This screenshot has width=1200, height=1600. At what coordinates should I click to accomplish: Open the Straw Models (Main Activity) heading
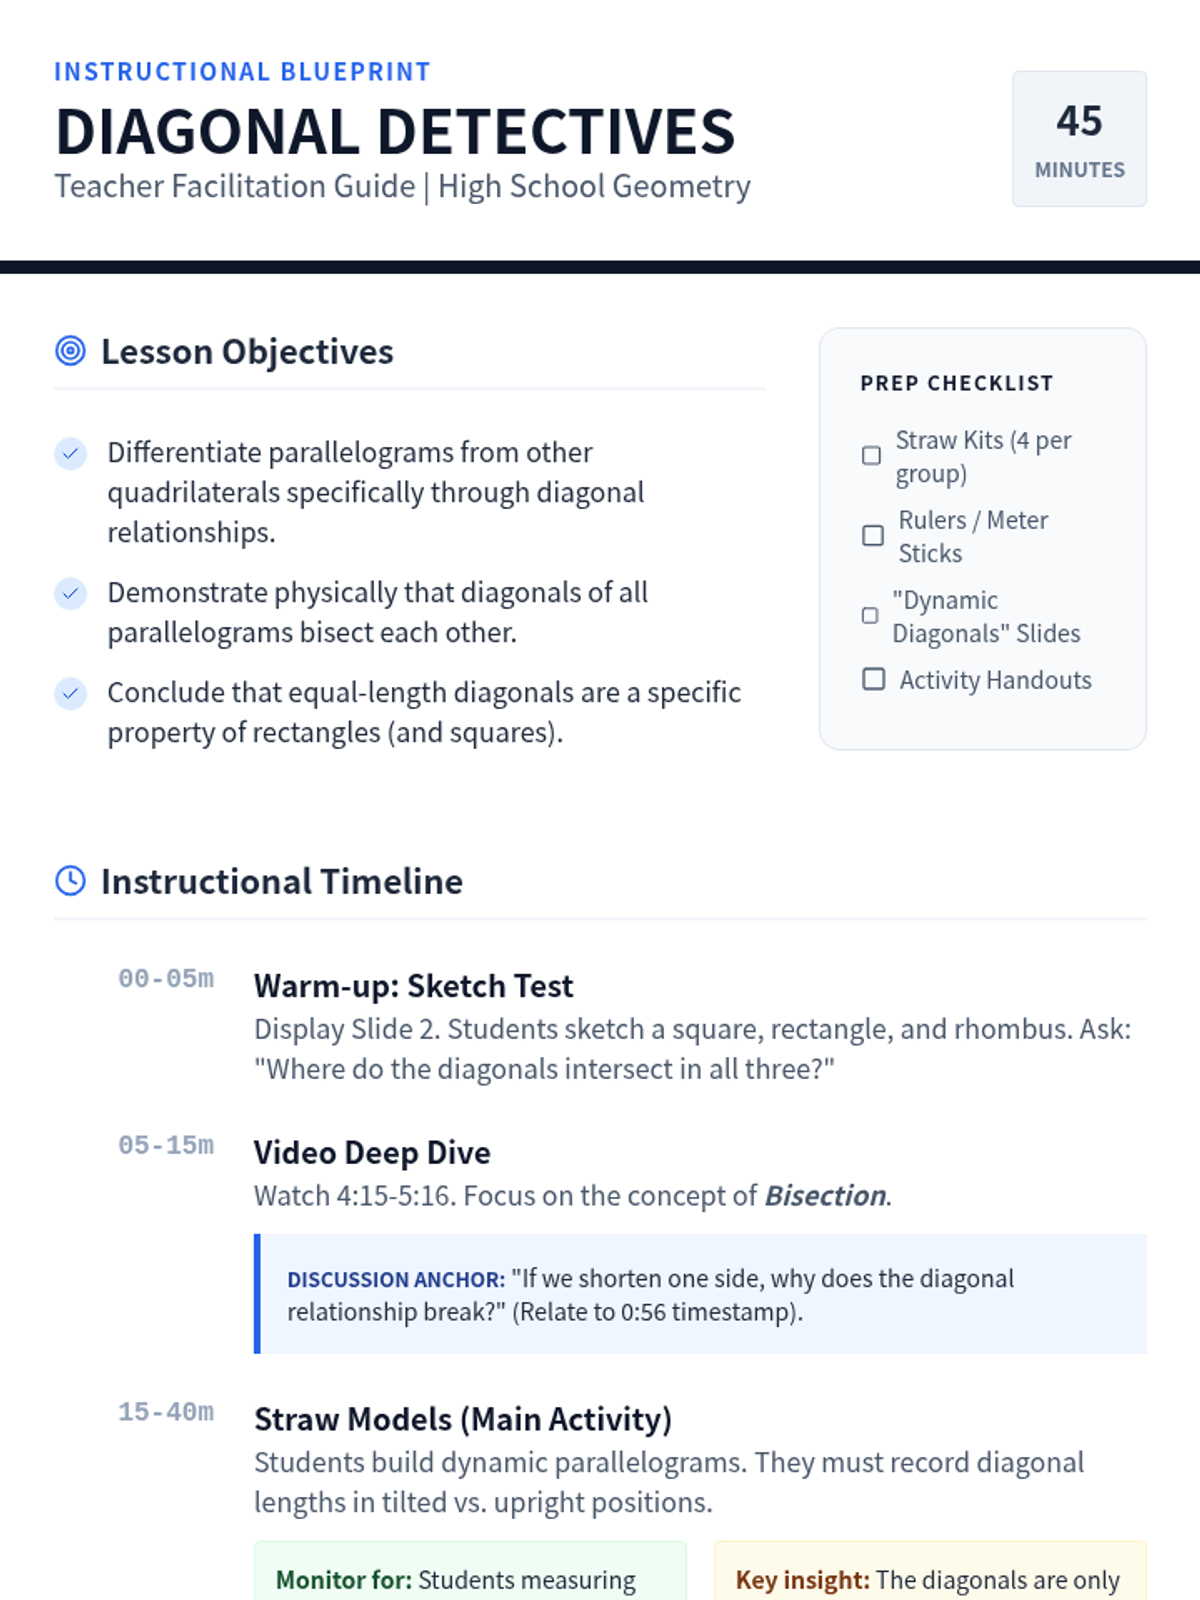click(463, 1419)
